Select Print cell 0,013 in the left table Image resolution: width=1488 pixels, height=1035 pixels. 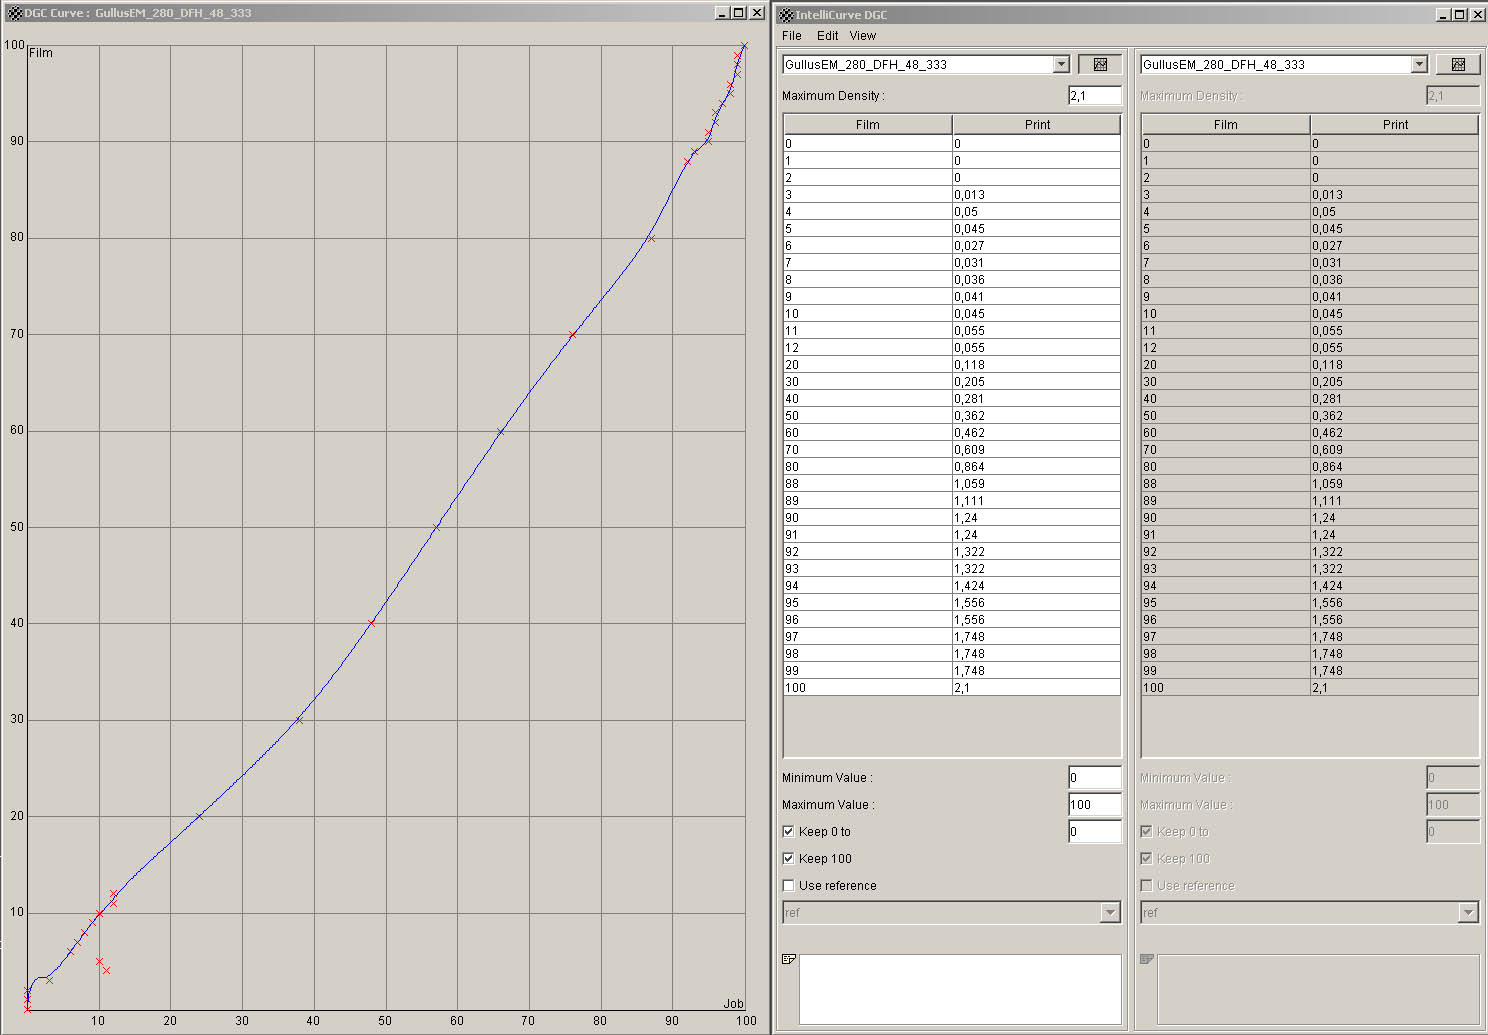[x=1036, y=194]
